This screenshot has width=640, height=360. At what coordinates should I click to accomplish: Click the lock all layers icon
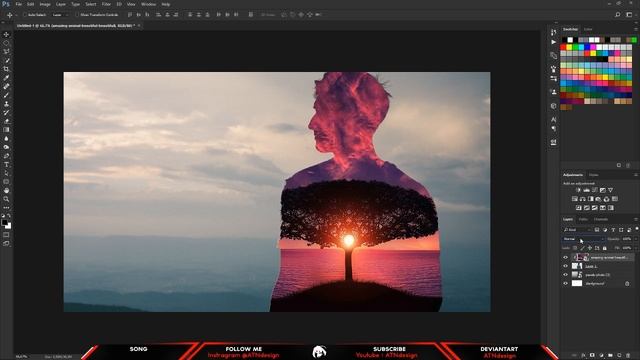point(604,248)
